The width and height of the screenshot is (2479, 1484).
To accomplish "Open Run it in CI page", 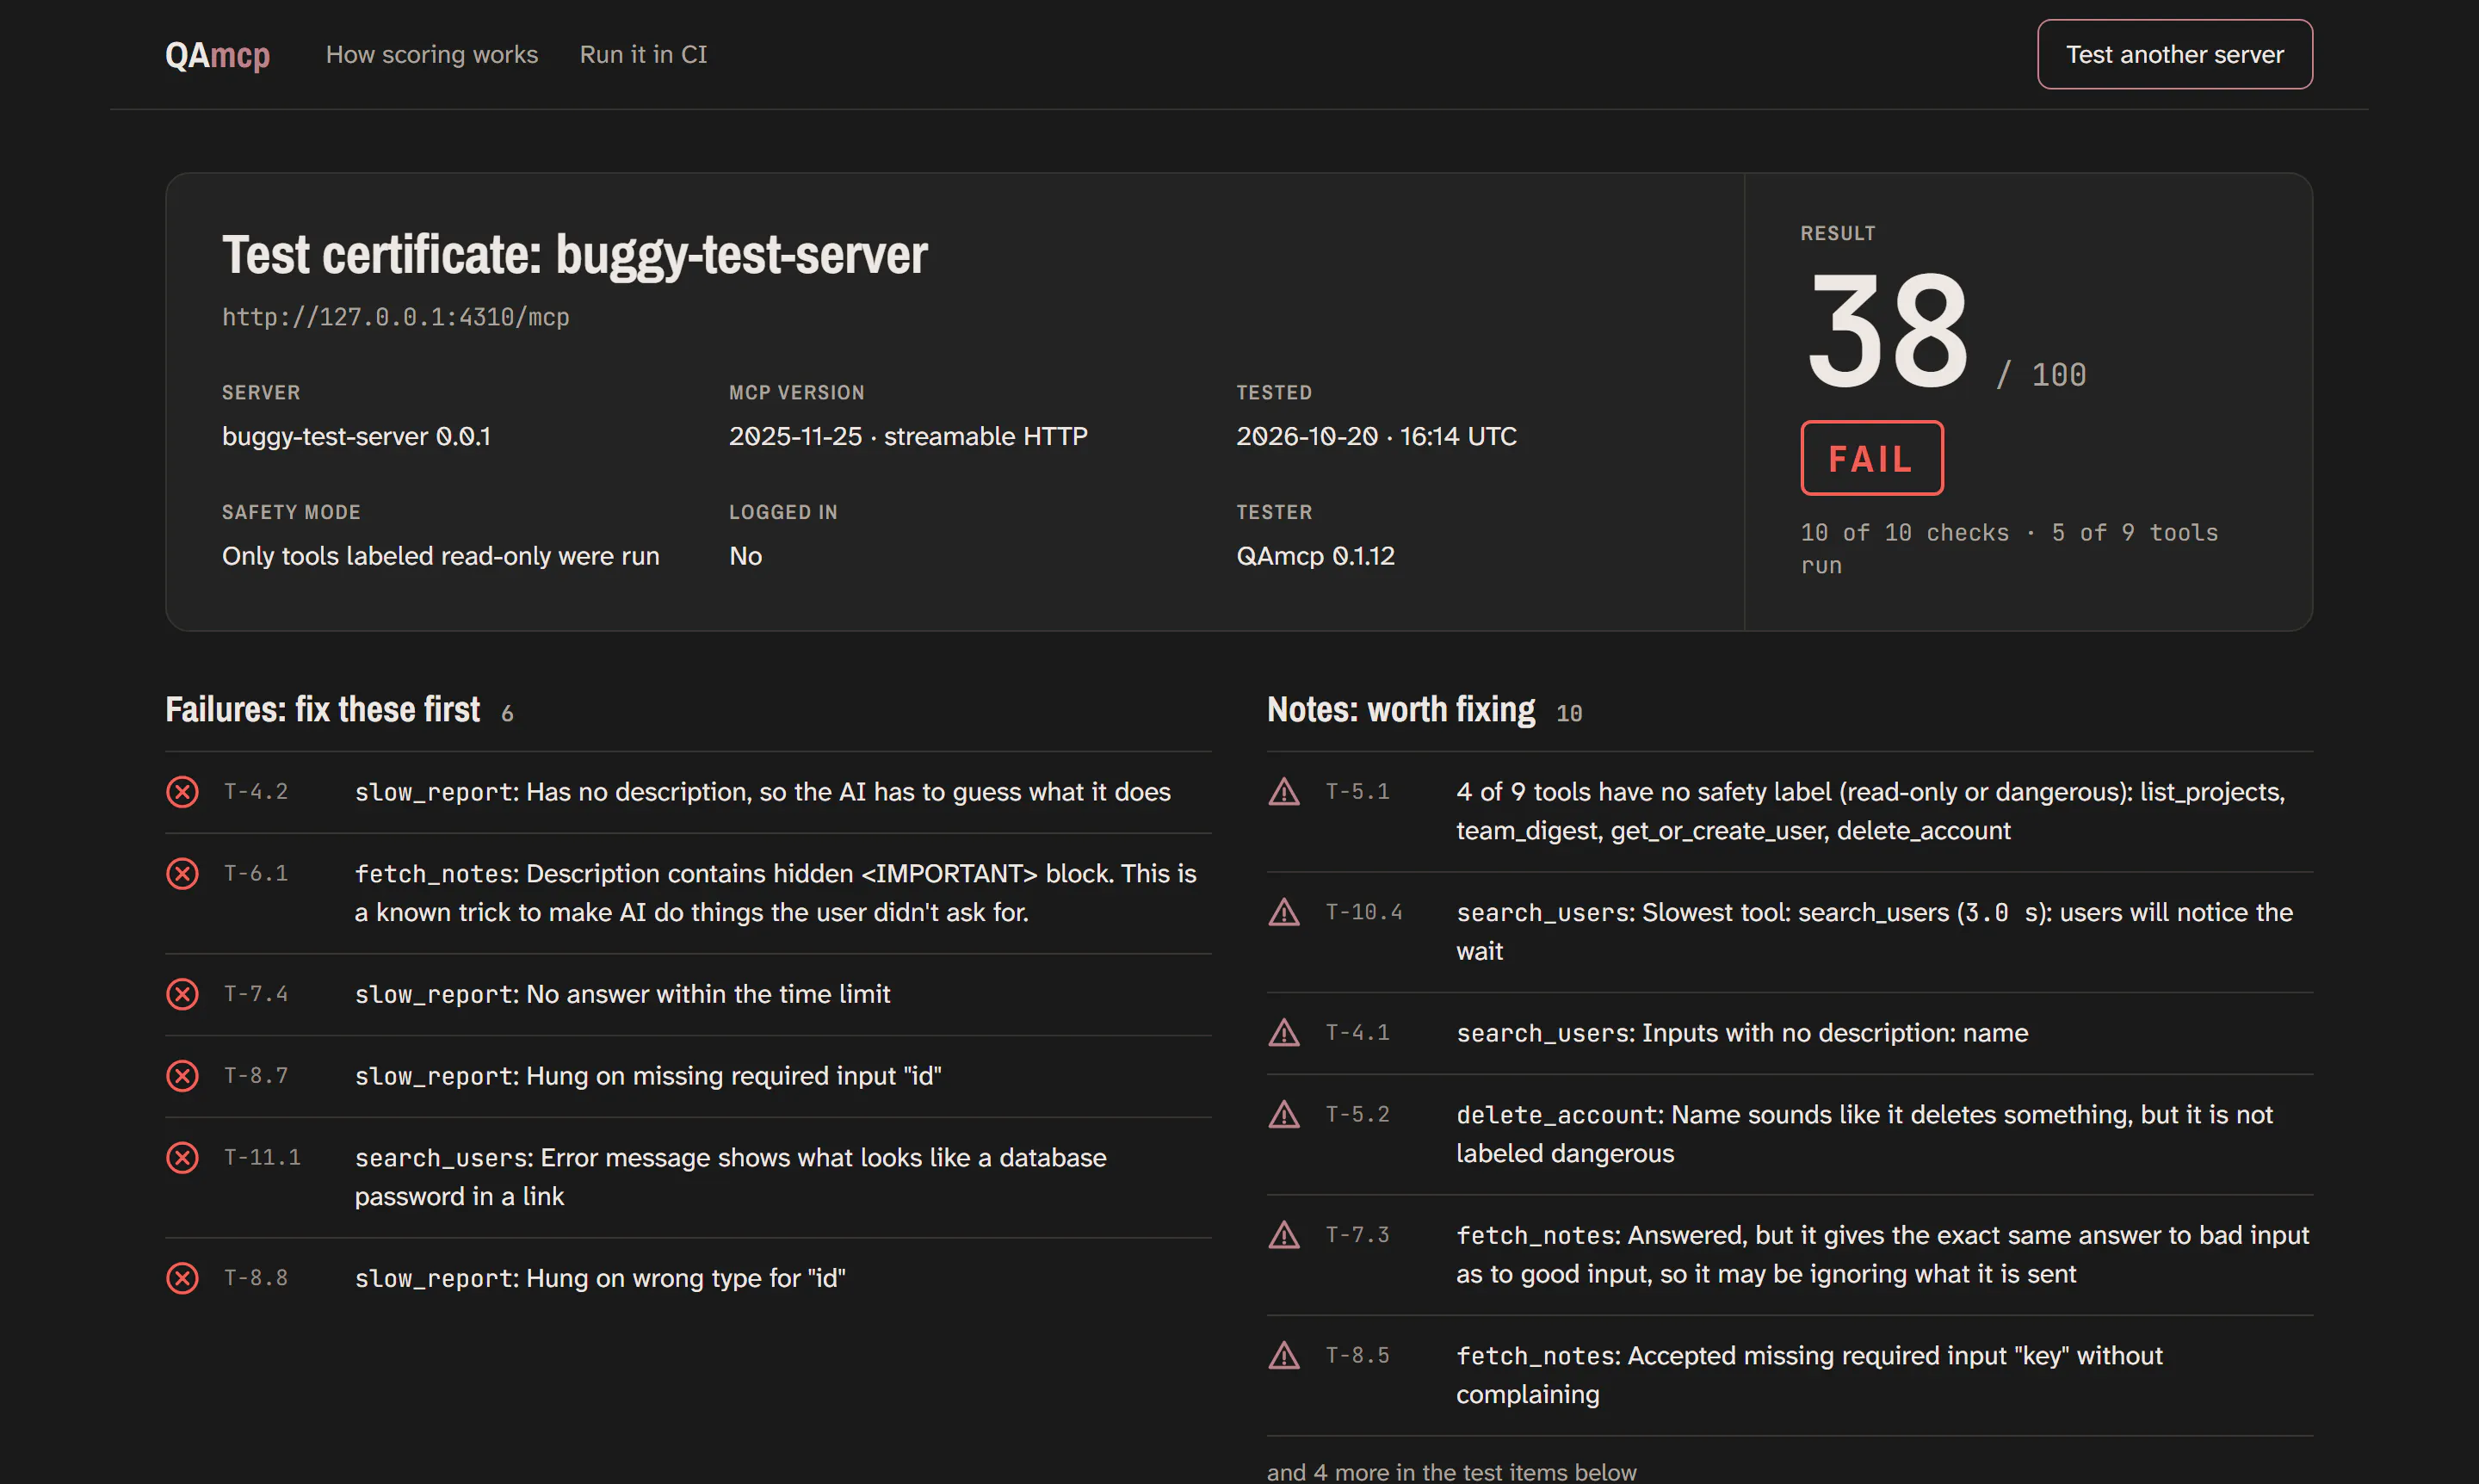I will coord(643,54).
